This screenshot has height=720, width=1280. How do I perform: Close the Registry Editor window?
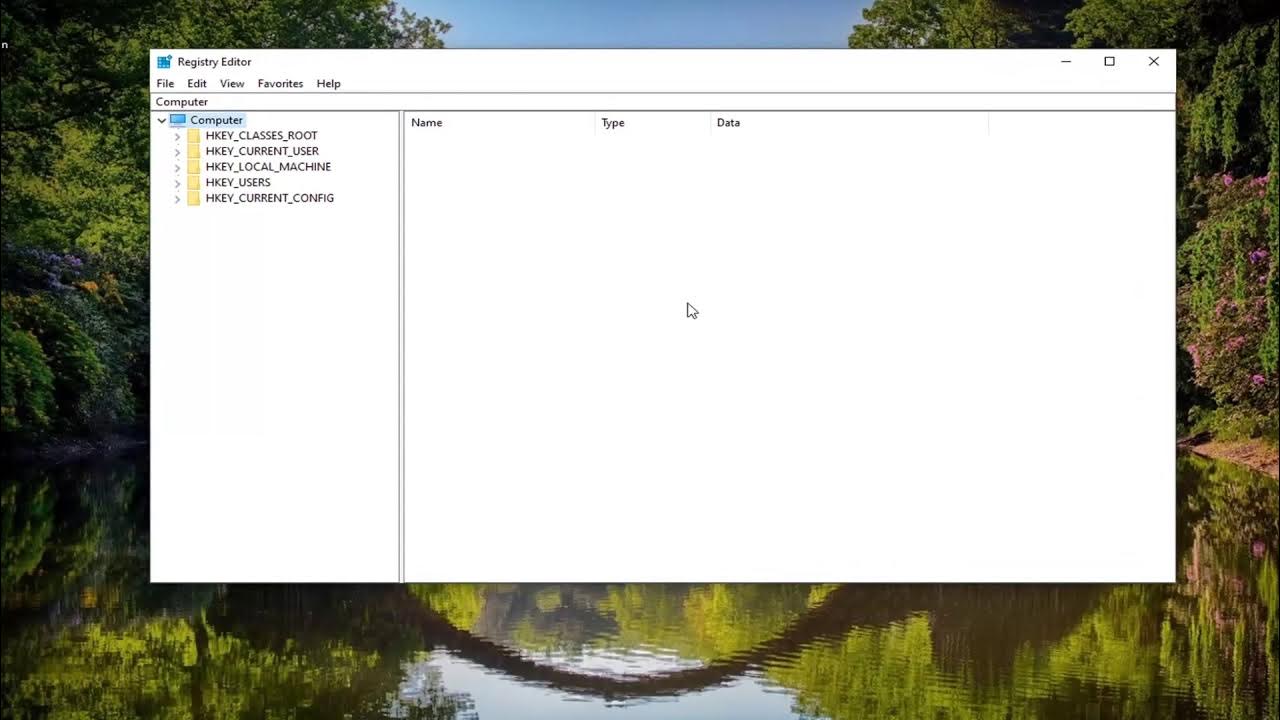[1153, 62]
